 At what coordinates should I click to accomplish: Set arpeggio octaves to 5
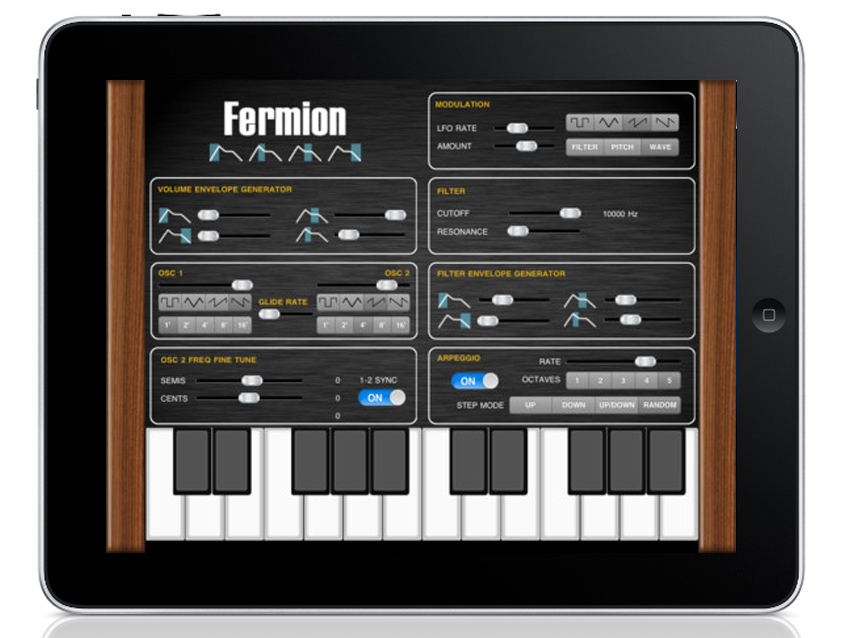click(669, 381)
